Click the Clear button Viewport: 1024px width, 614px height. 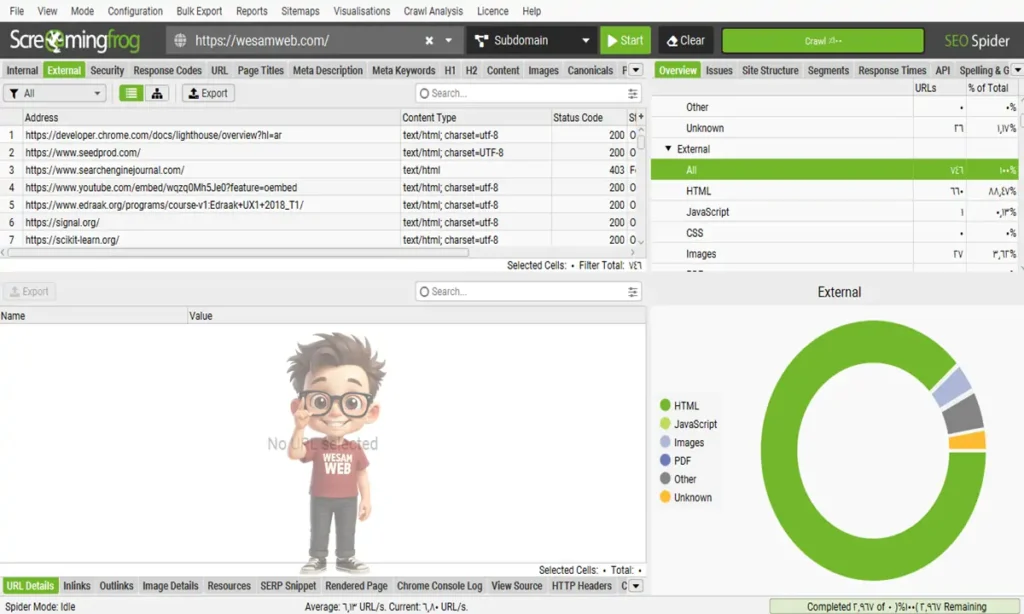click(685, 41)
